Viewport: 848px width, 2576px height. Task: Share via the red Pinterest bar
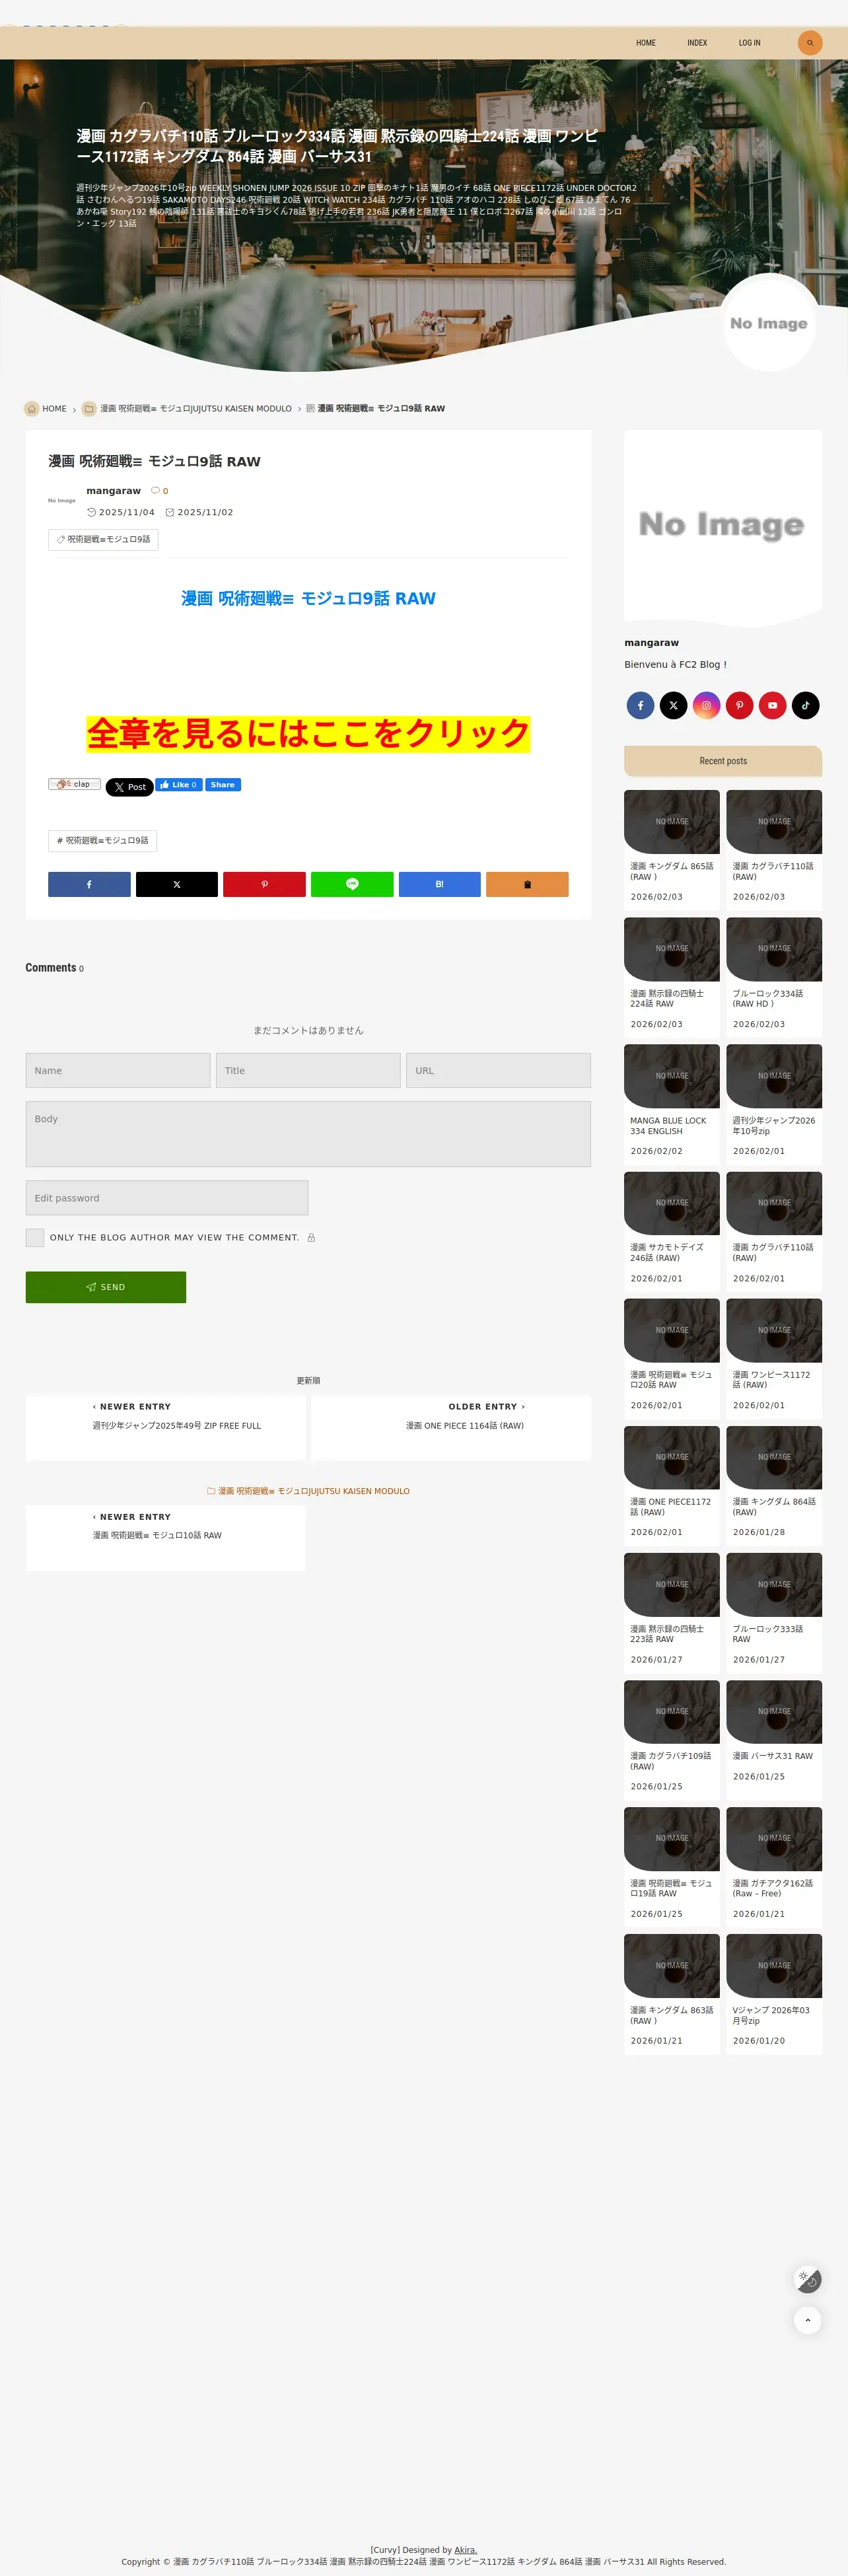(x=264, y=884)
